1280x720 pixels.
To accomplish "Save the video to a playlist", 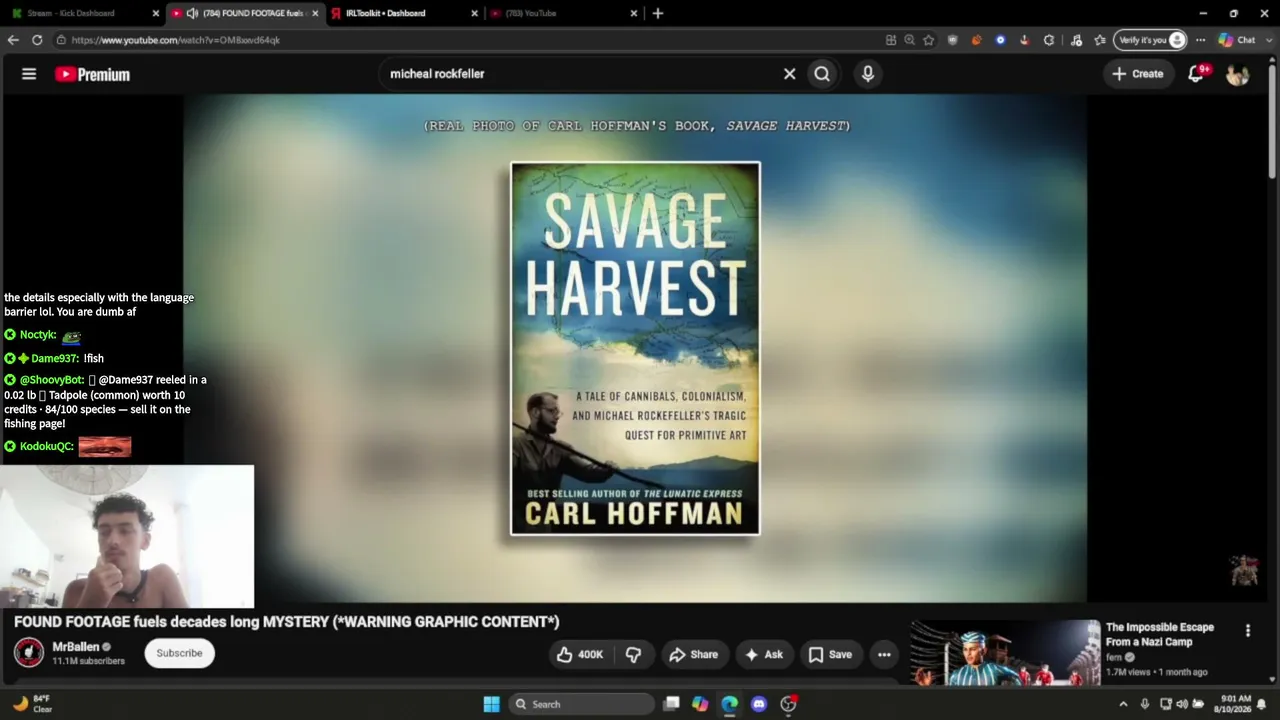I will 830,655.
